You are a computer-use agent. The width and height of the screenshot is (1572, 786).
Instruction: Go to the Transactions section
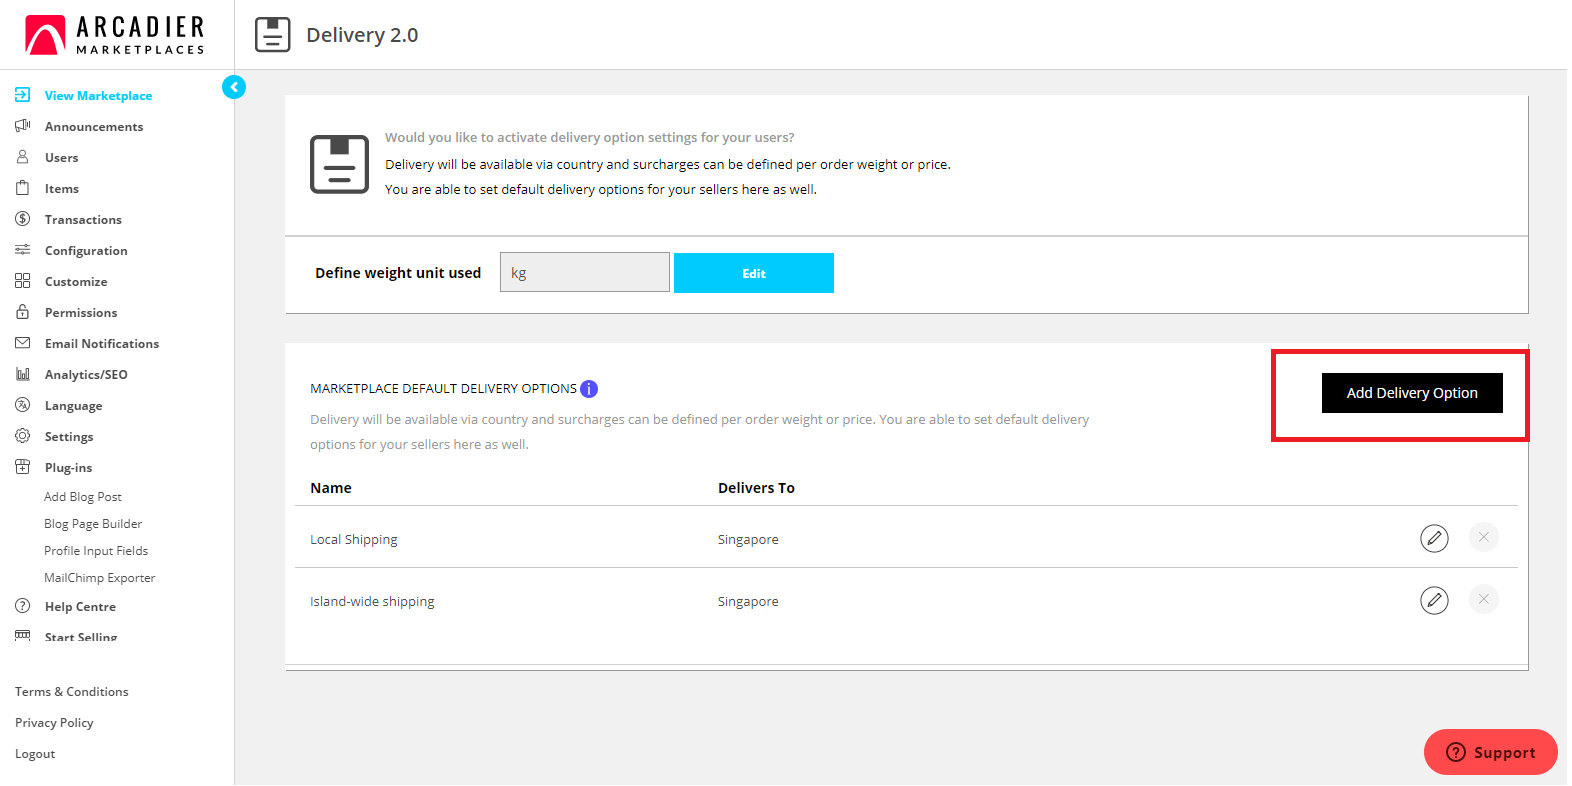[83, 220]
